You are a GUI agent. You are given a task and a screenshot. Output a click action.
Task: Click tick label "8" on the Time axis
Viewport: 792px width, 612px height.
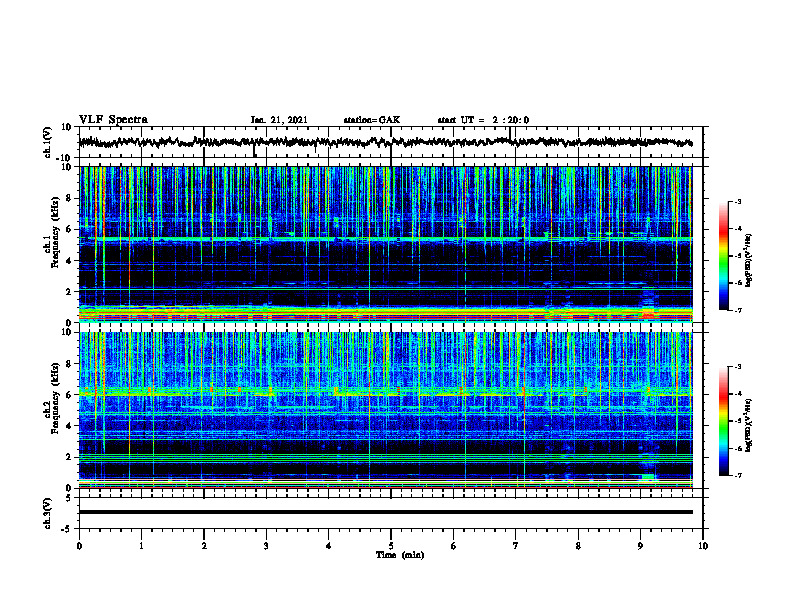pyautogui.click(x=578, y=546)
